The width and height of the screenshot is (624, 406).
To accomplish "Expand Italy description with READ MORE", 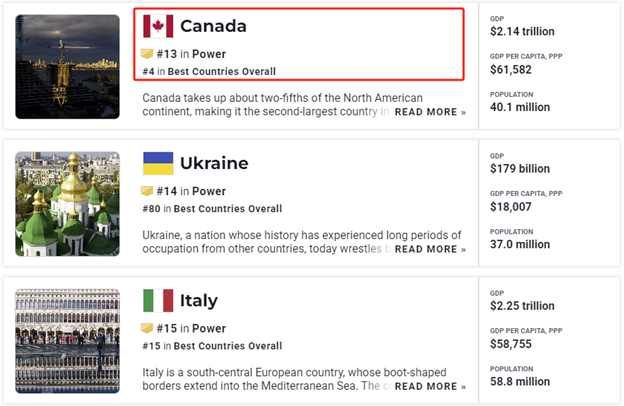I will coord(430,386).
